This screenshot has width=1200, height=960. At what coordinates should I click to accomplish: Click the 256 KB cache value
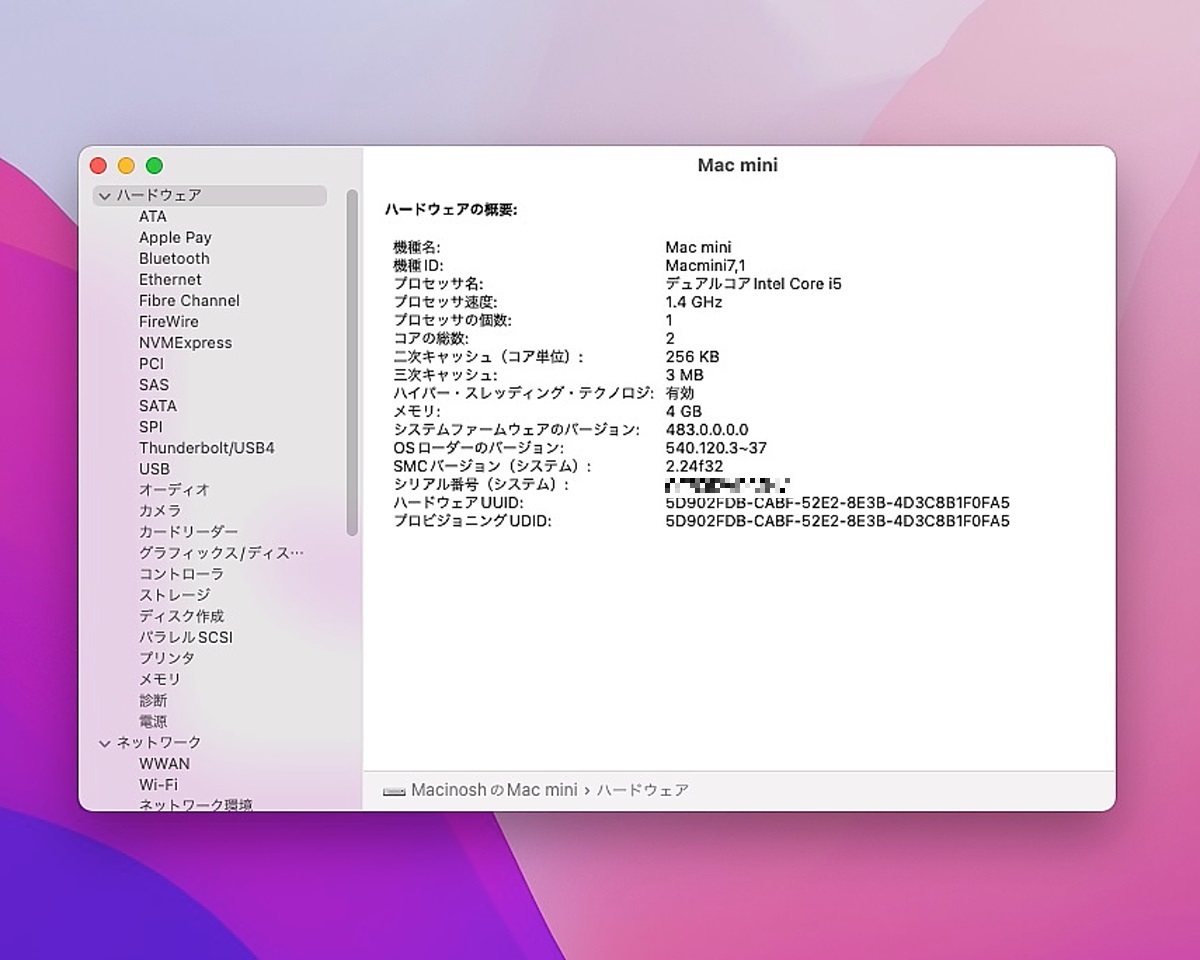692,357
